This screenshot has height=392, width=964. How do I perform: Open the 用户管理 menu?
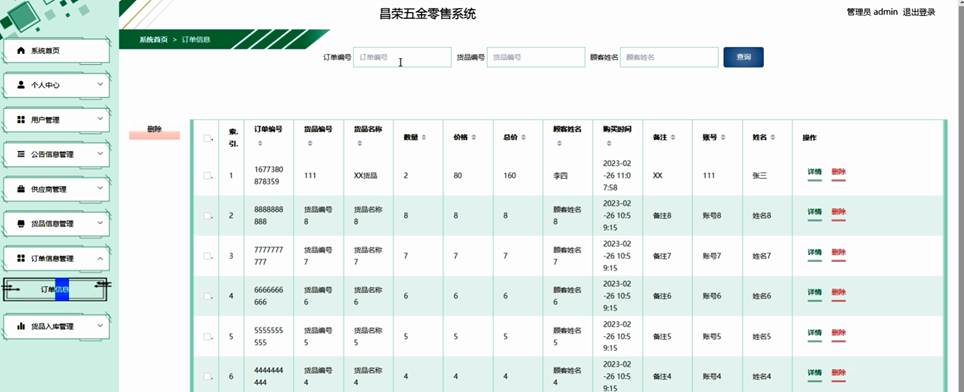[x=56, y=120]
